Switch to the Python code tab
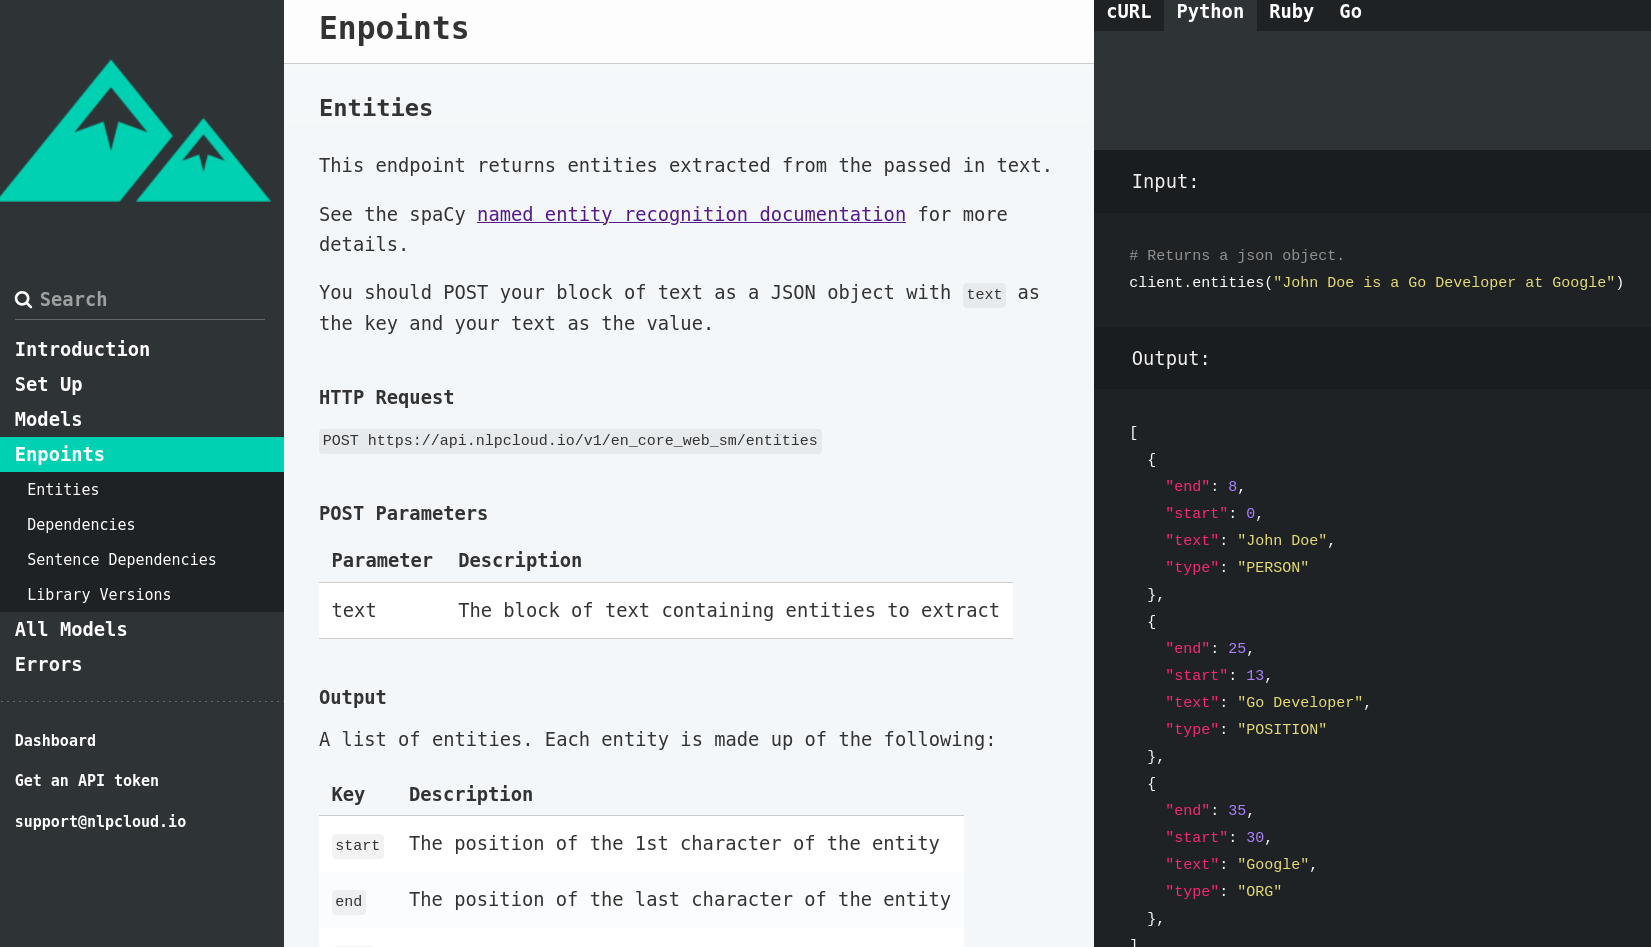The image size is (1651, 947). pos(1210,14)
